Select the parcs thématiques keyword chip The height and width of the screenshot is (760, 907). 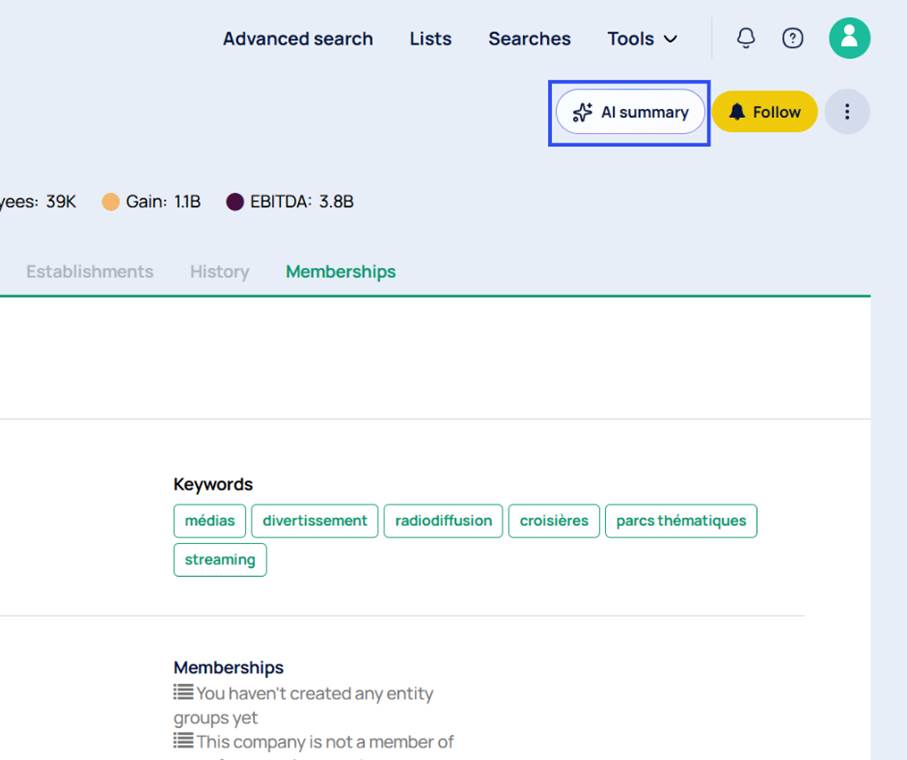[681, 521]
